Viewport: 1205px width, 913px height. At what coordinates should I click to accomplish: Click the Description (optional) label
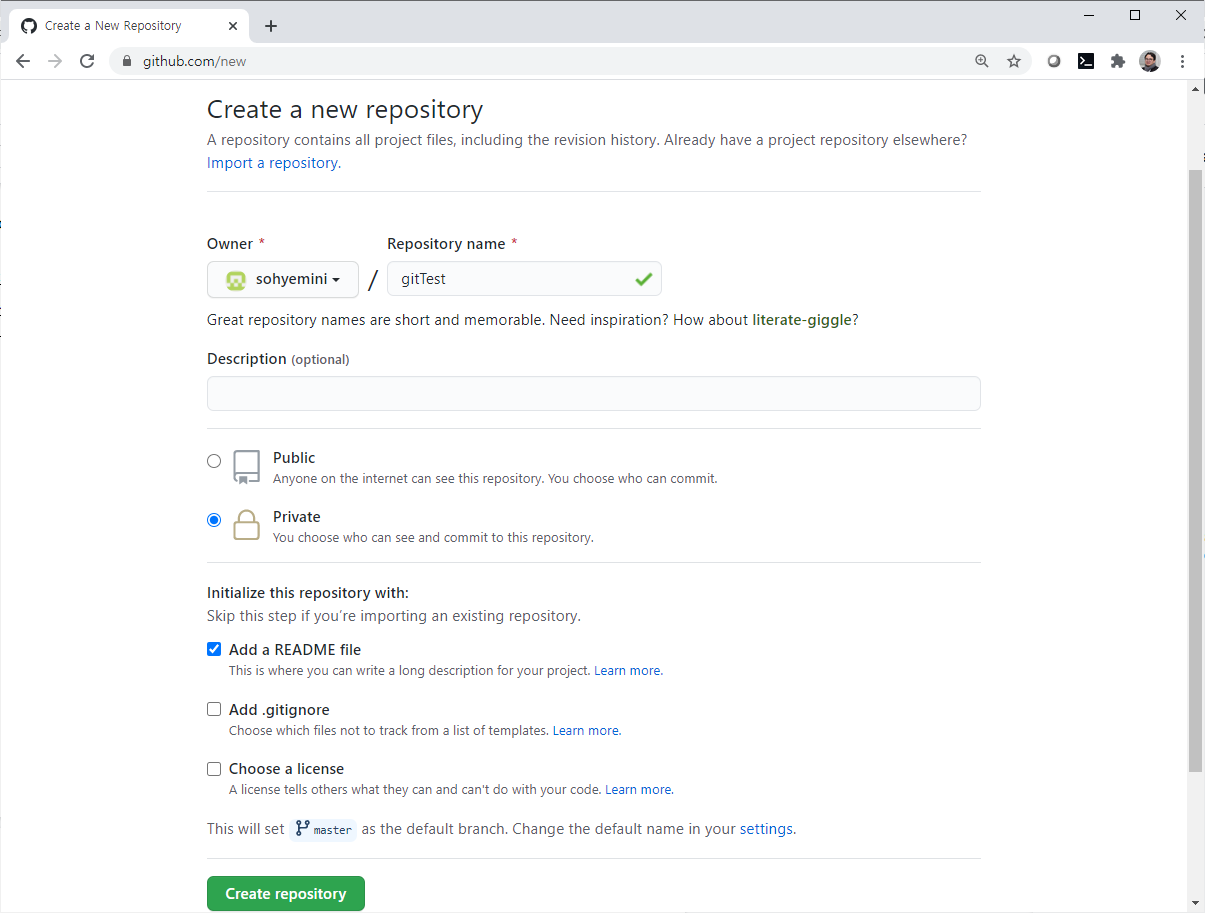278,359
